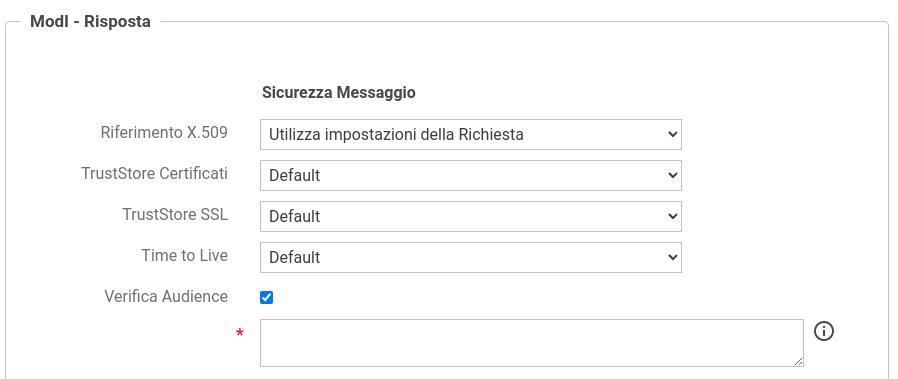The height and width of the screenshot is (379, 898).
Task: Uncheck the Verifica Audience checkbox
Action: click(266, 297)
